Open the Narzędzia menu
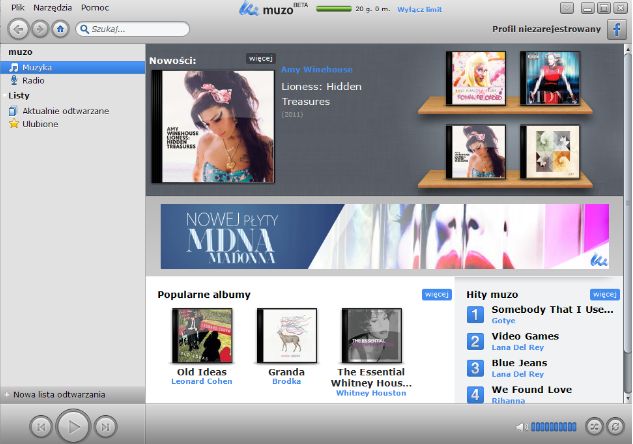This screenshot has height=444, width=633. tap(52, 8)
